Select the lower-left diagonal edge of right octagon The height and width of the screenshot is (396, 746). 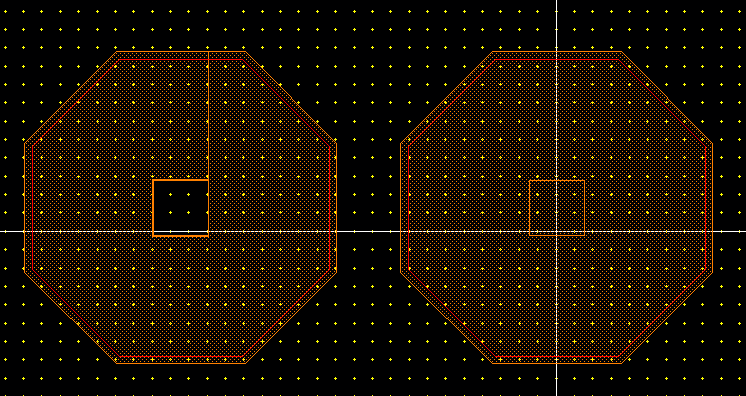click(x=446, y=318)
